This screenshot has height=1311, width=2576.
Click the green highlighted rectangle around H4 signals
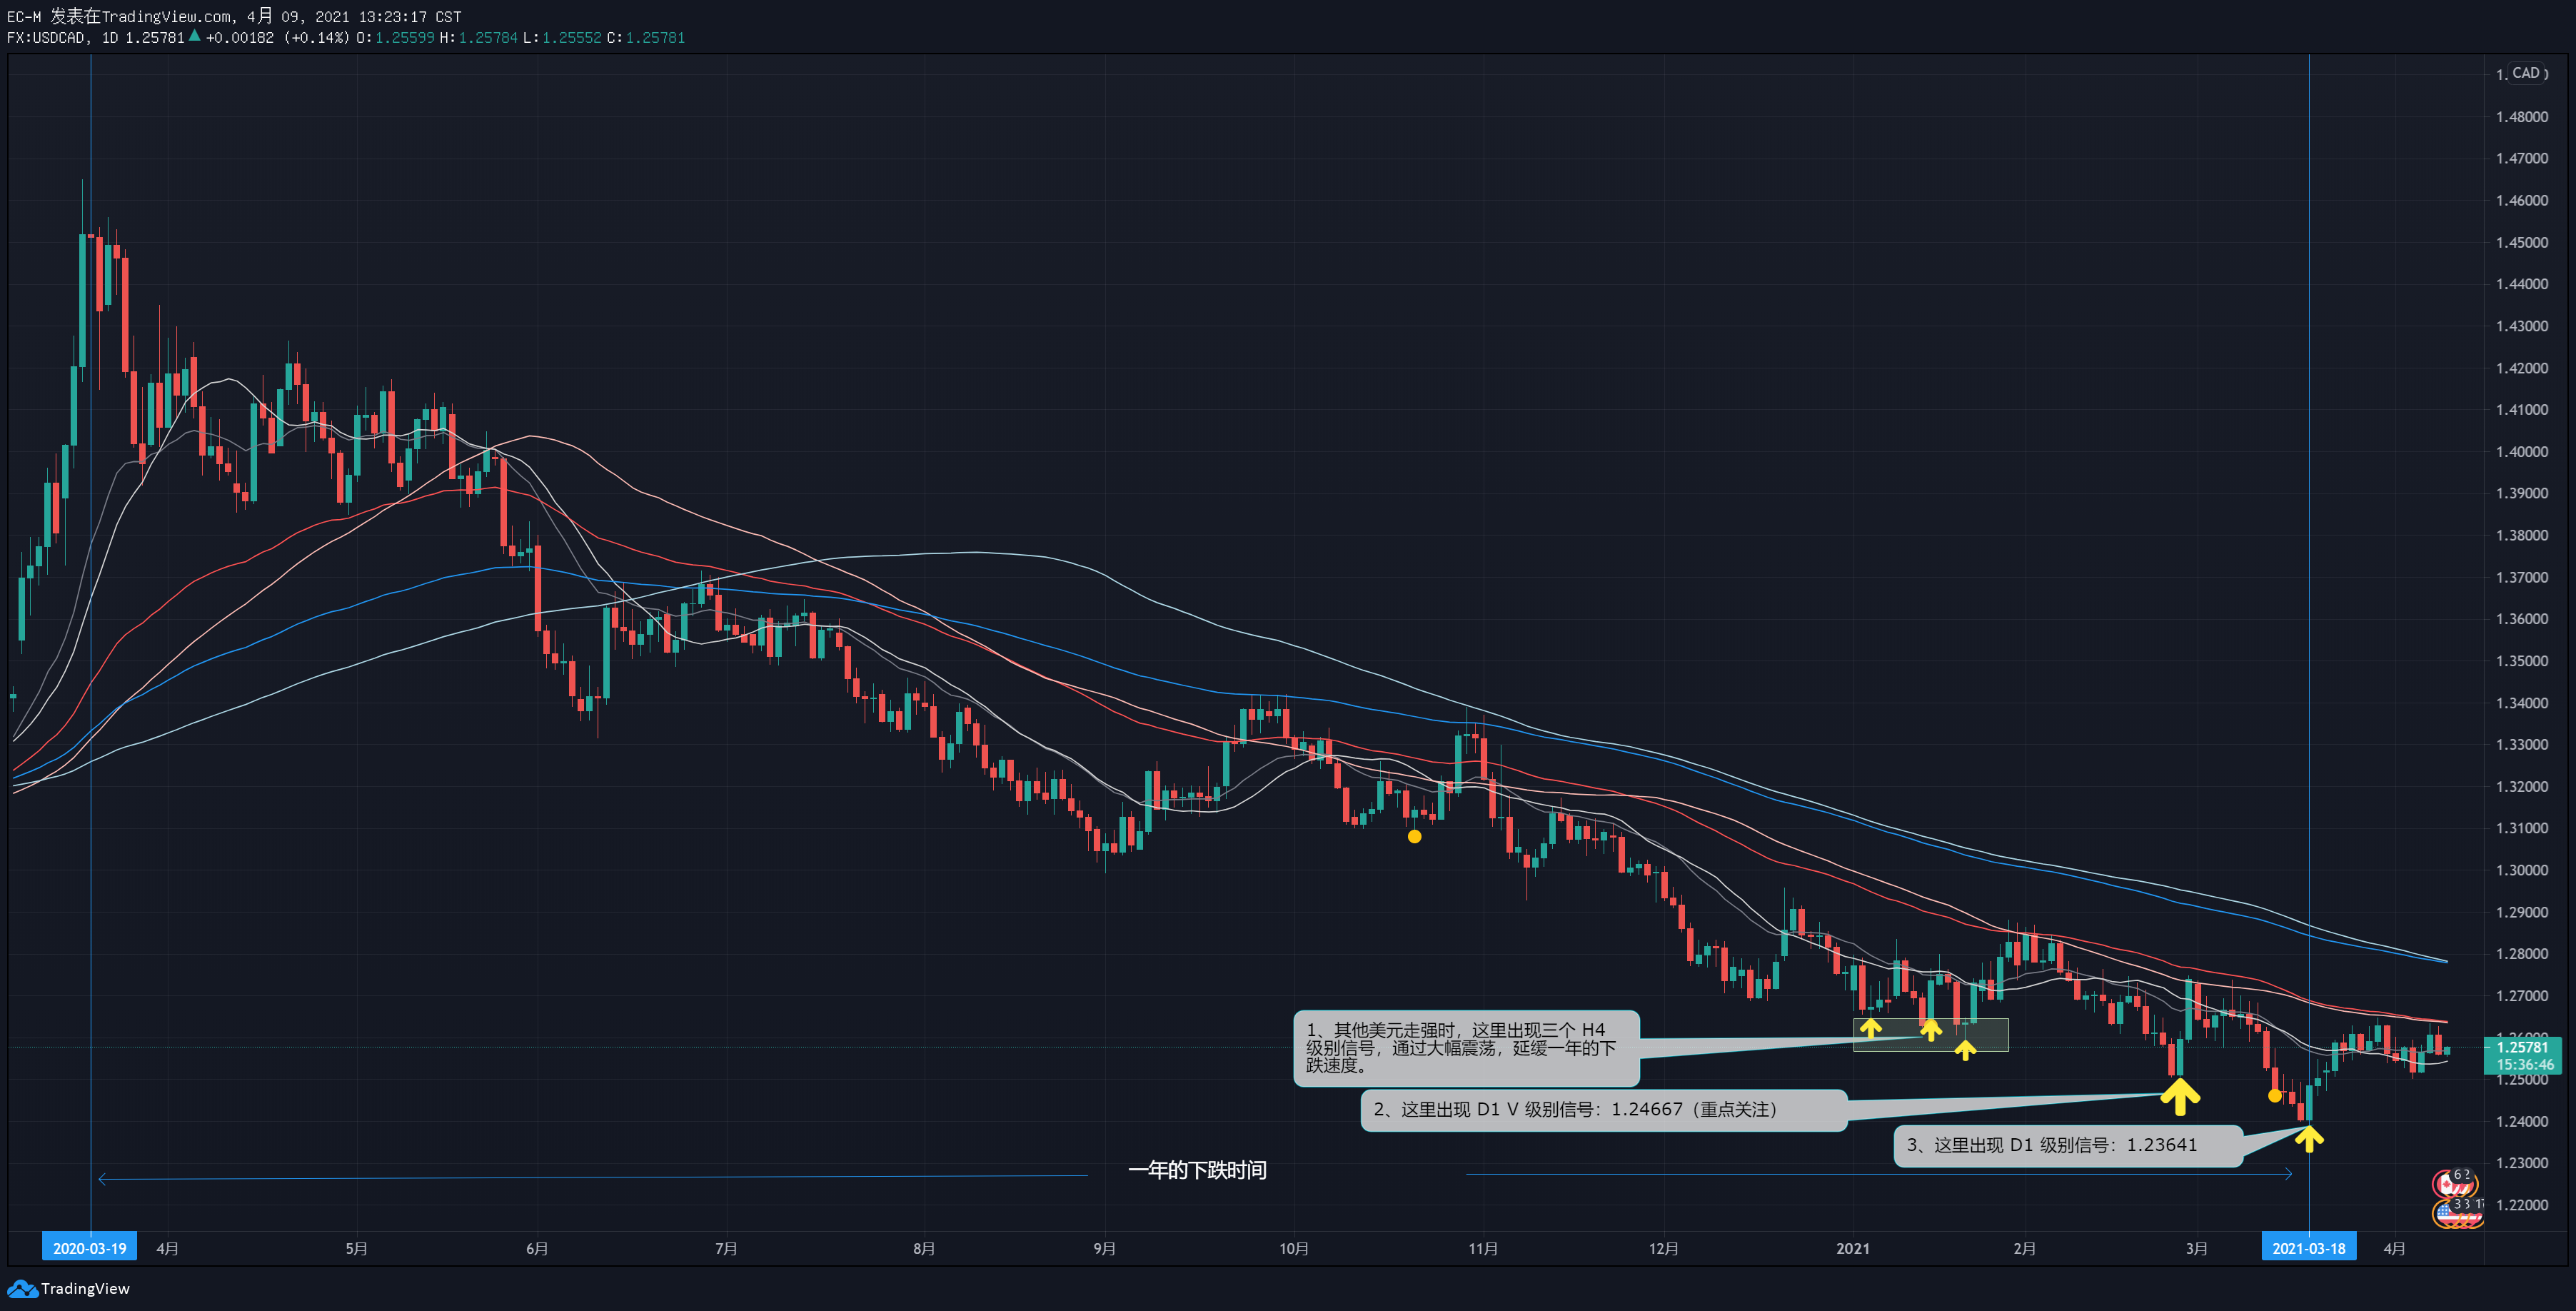pos(1930,1035)
